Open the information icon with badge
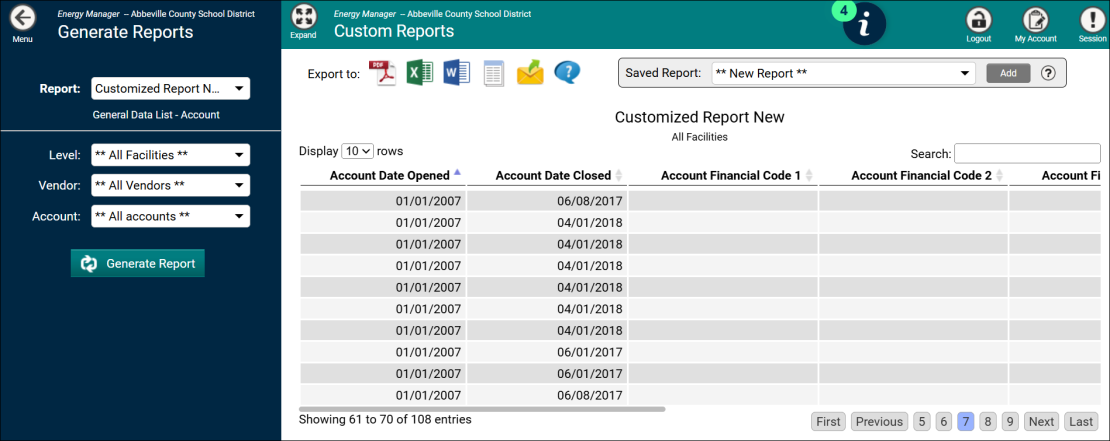This screenshot has width=1110, height=441. click(864, 24)
